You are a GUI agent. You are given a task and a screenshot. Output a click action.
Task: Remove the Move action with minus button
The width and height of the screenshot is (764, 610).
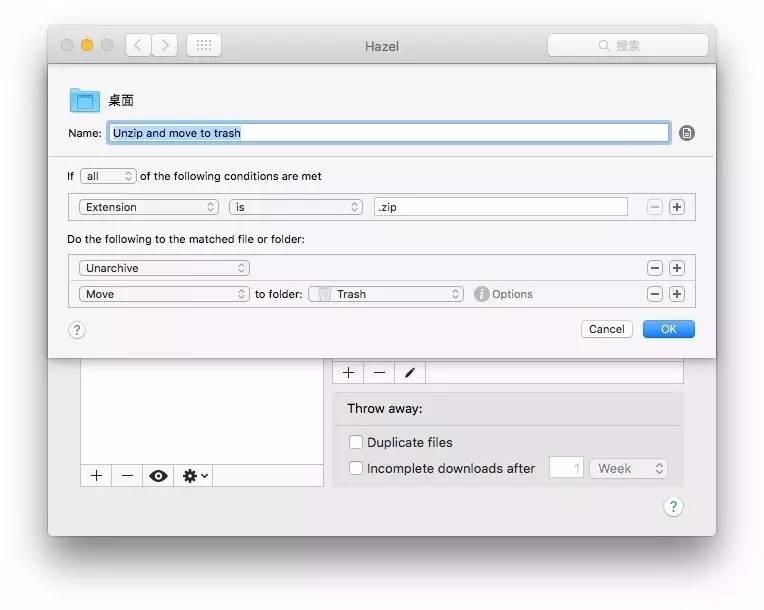point(654,294)
